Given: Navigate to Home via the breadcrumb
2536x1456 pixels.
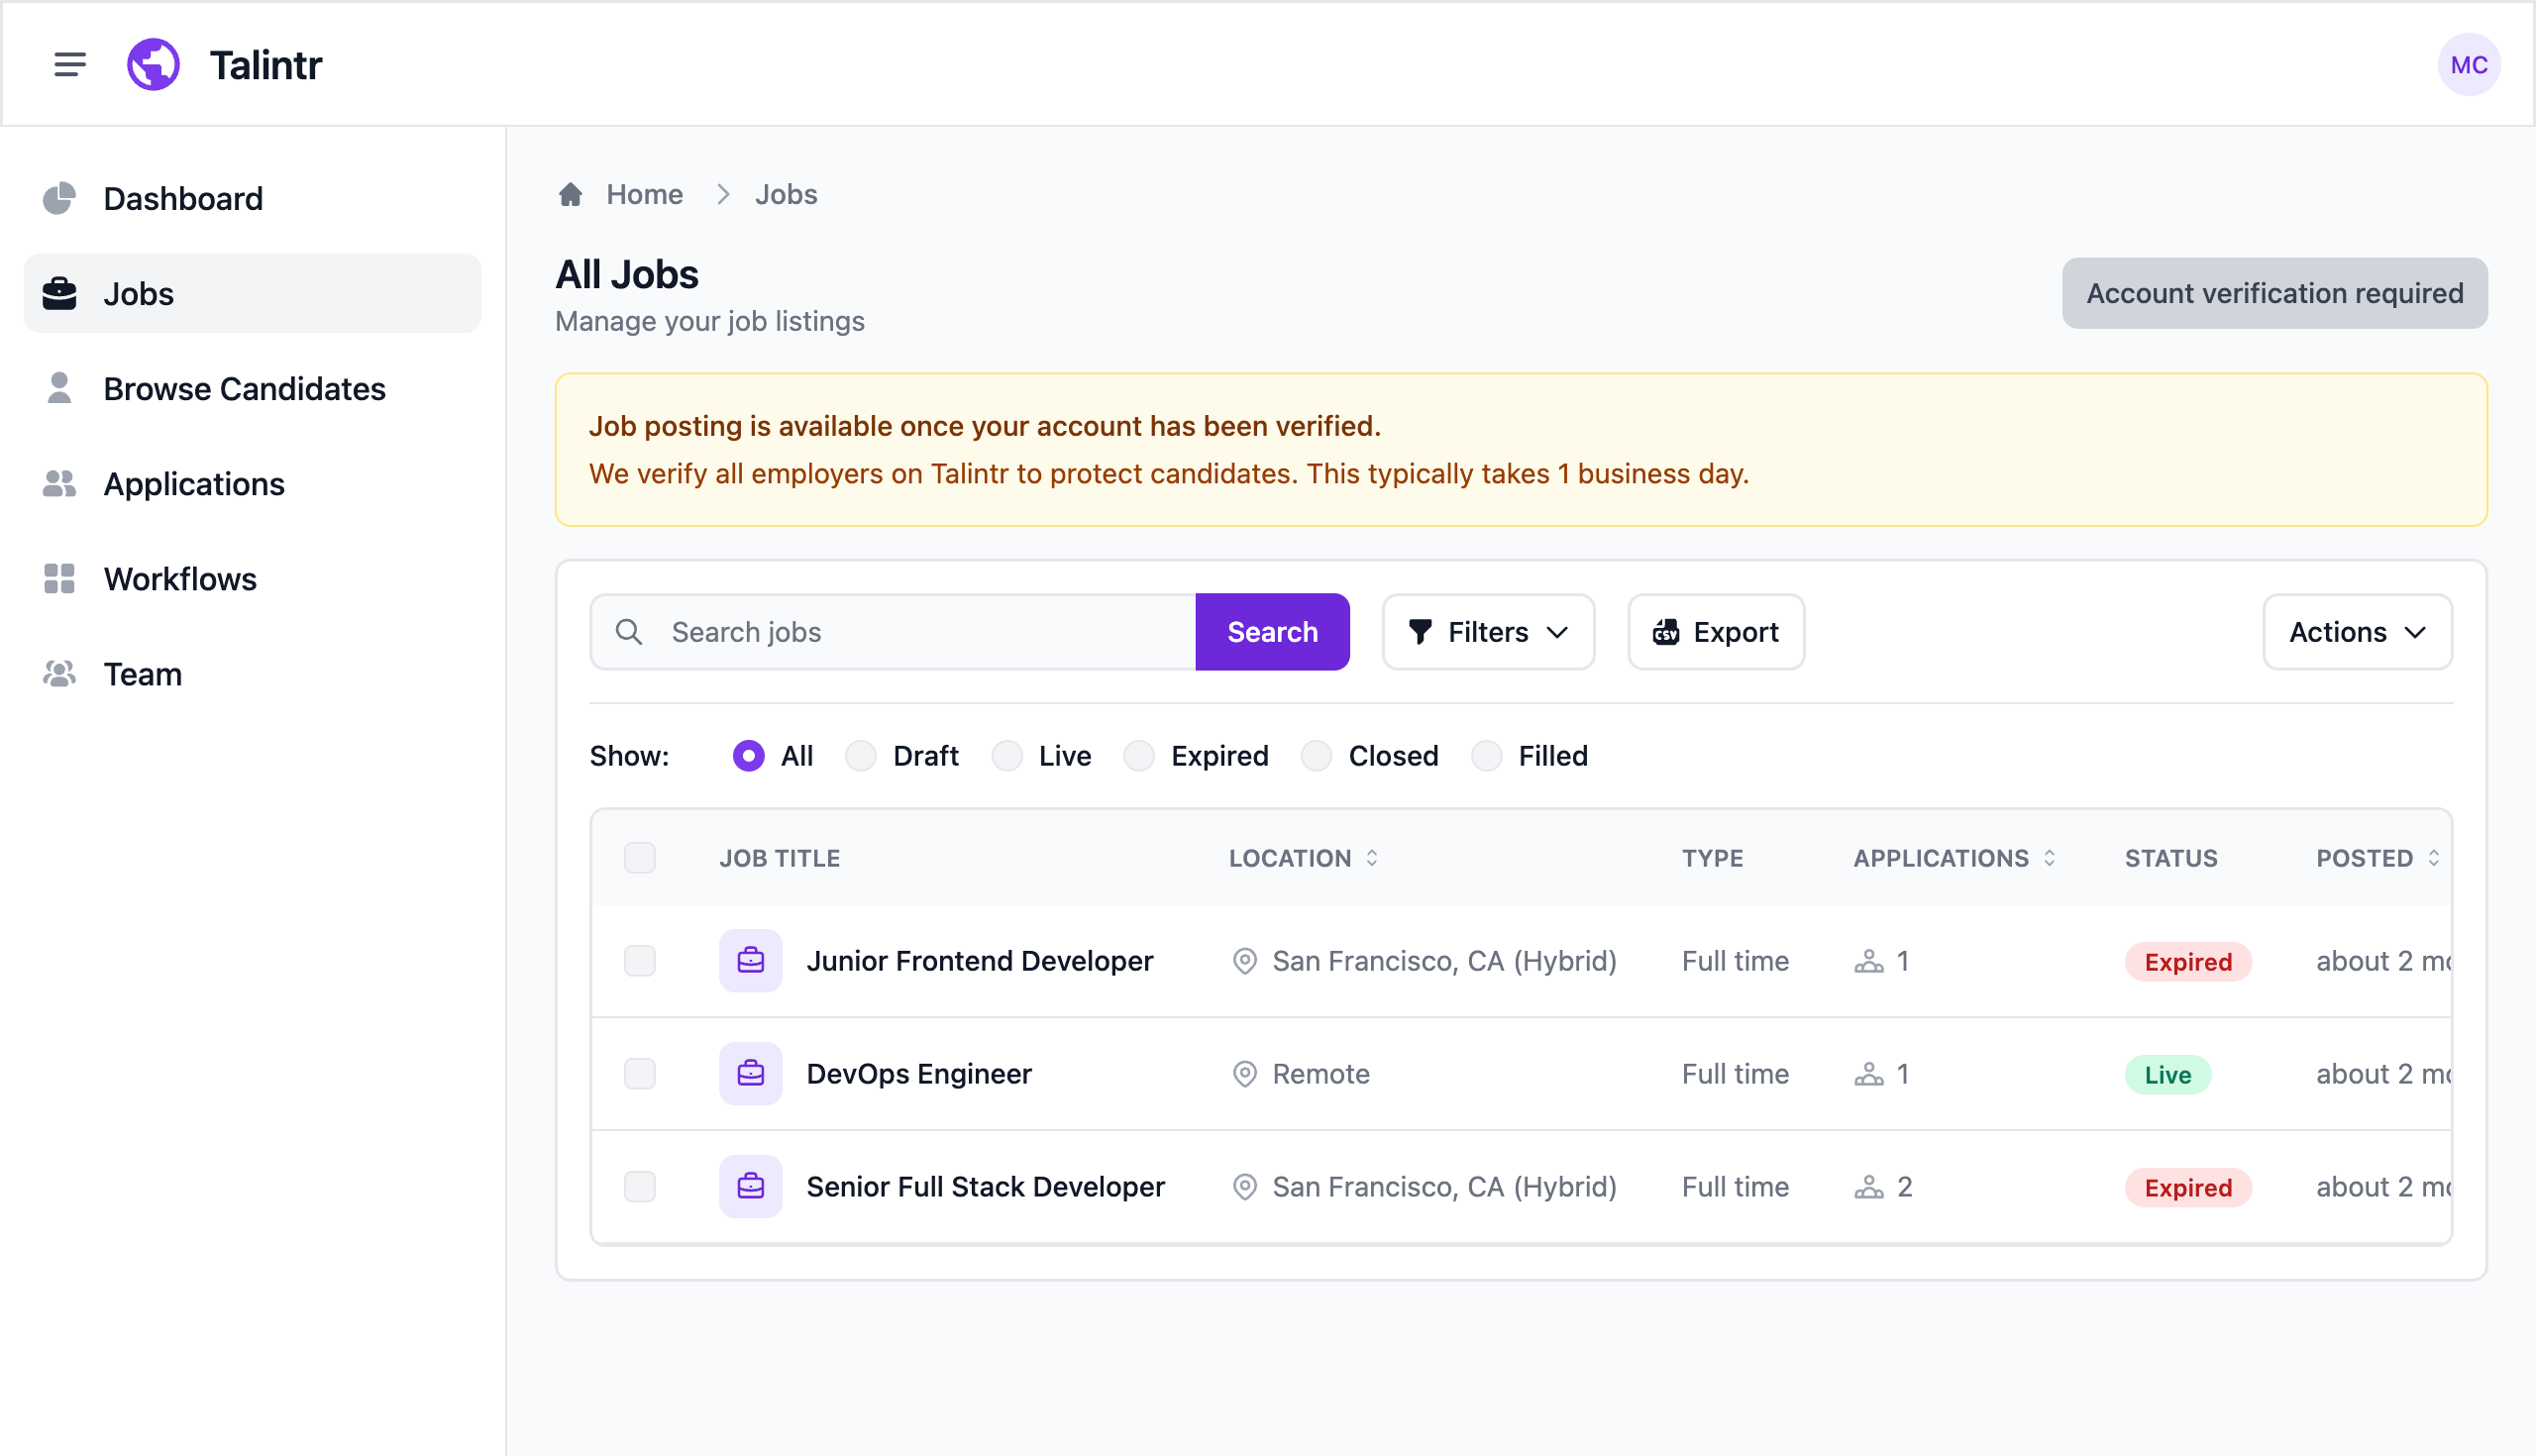Looking at the screenshot, I should [x=644, y=194].
